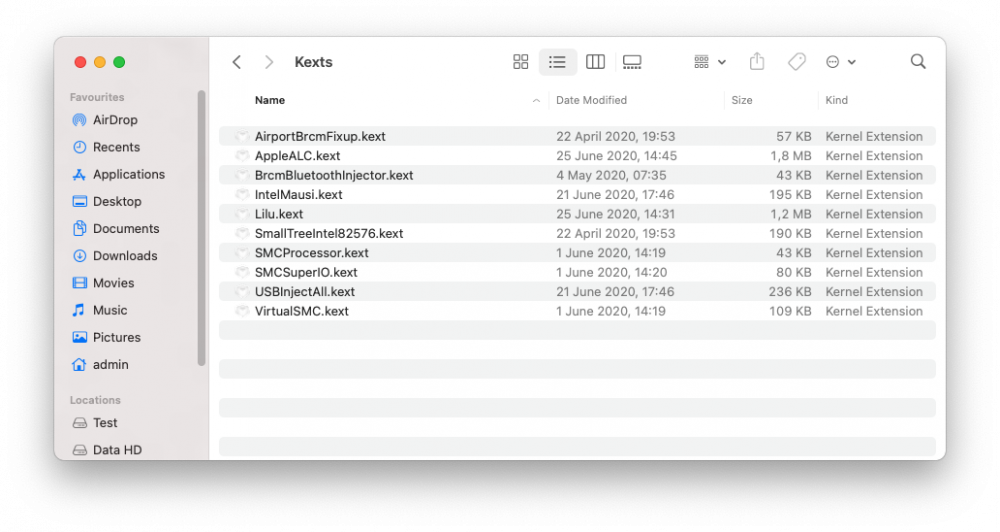
Task: Minimise window with the yellow button
Action: pos(99,62)
